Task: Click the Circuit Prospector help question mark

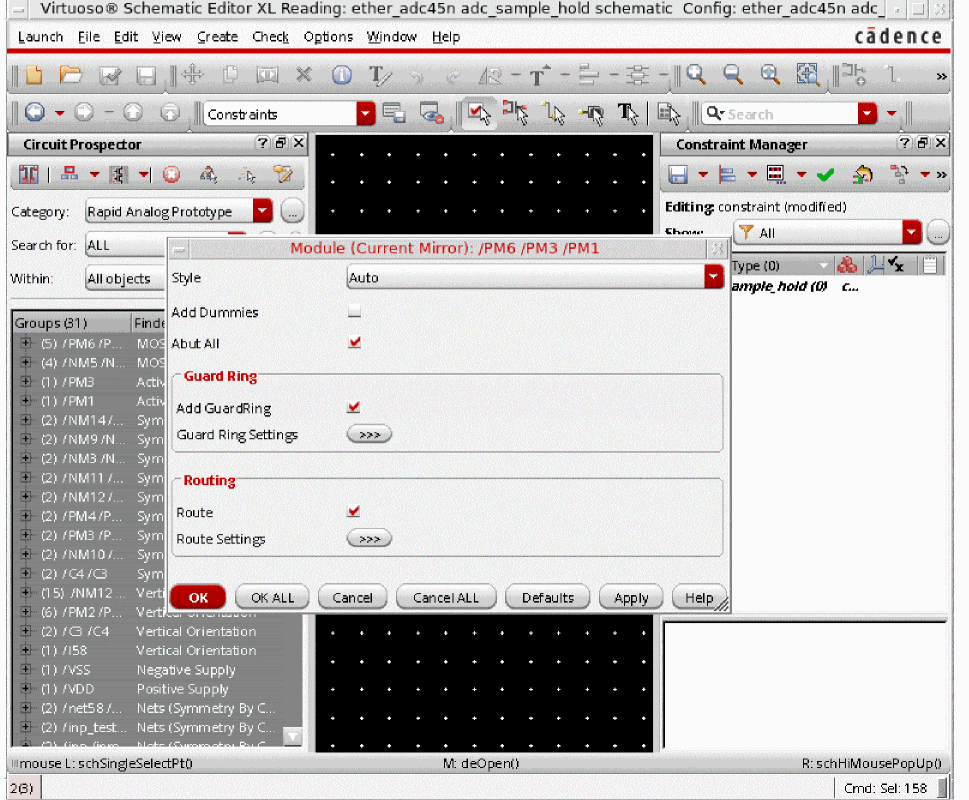Action: pyautogui.click(x=263, y=143)
